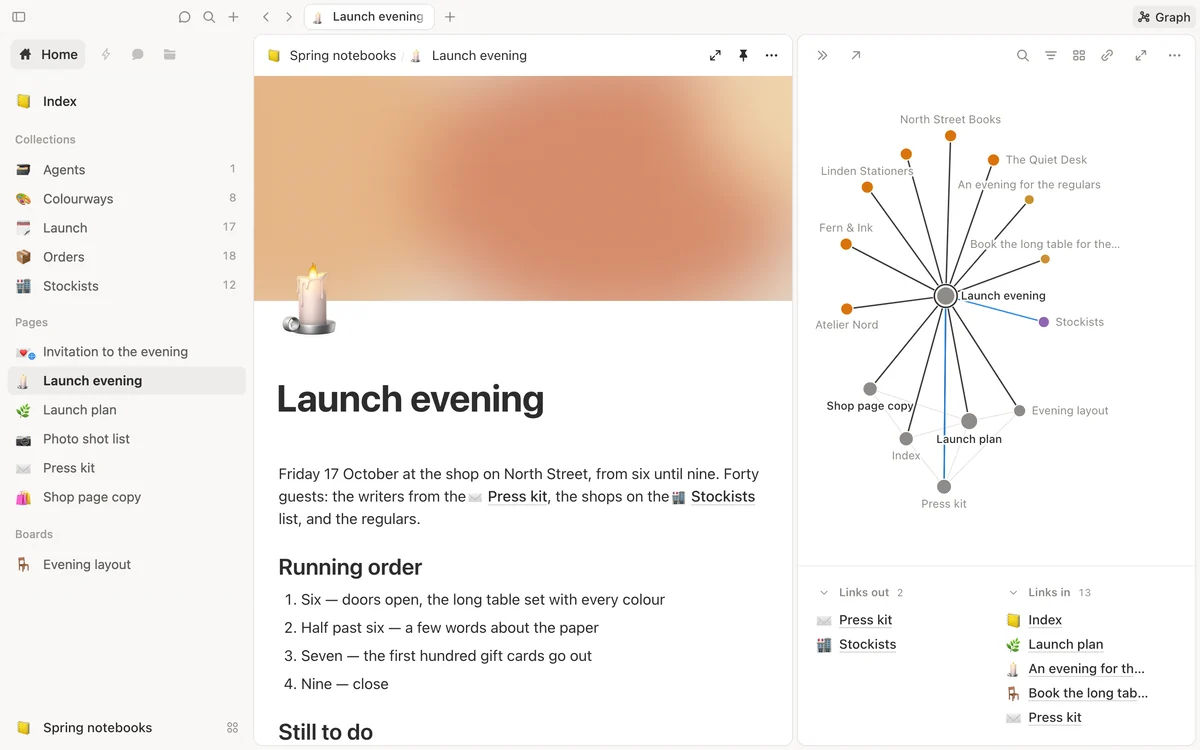1200x750 pixels.
Task: Select the Fern & Ink graph node
Action: 846,244
